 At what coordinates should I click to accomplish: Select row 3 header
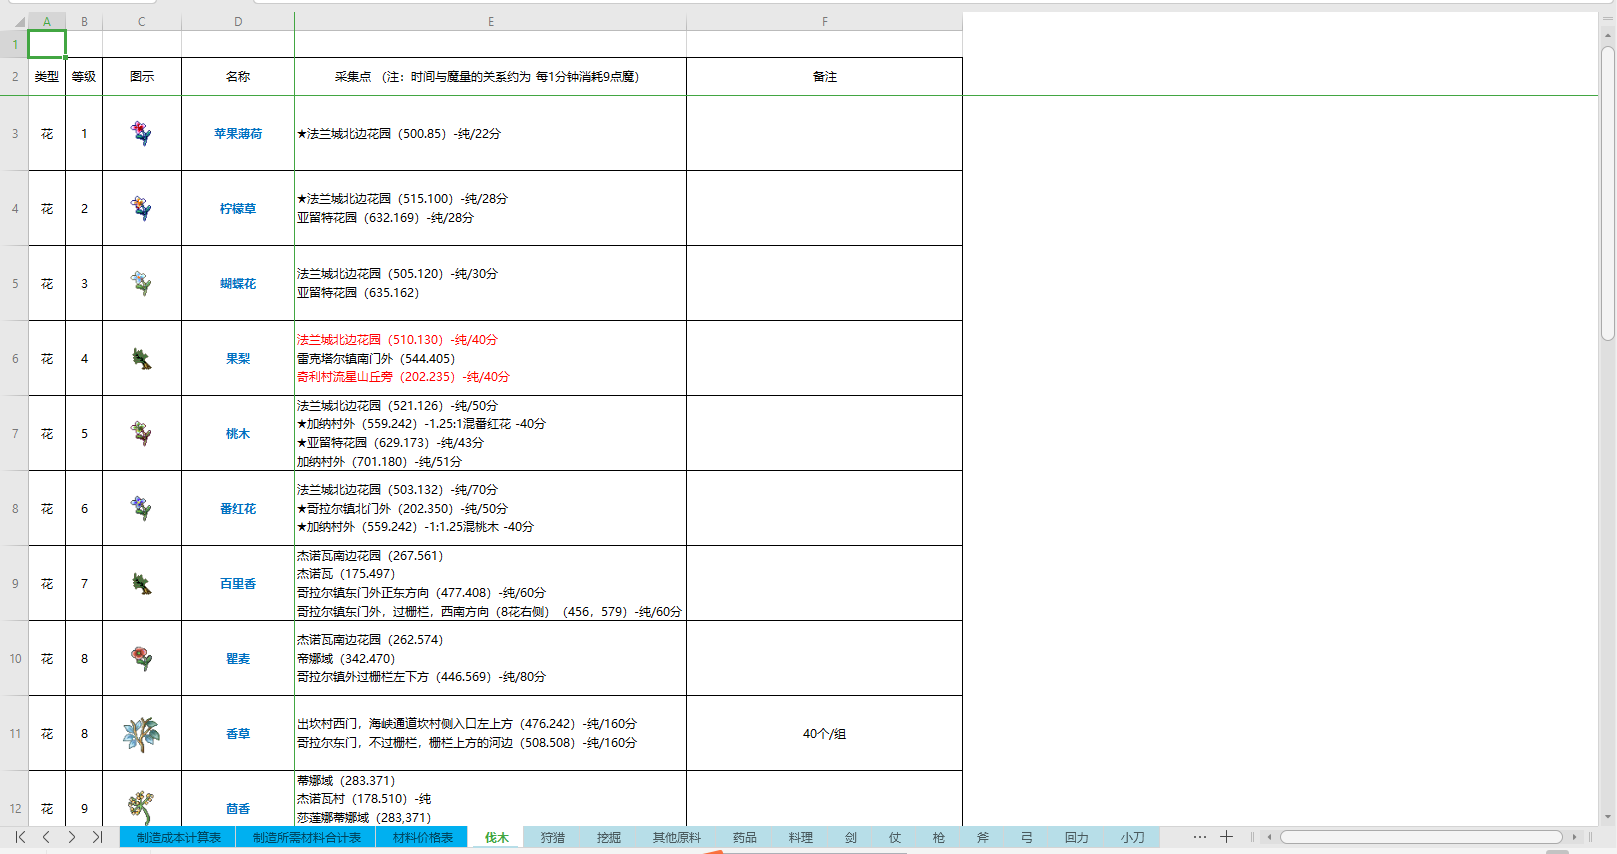(14, 133)
